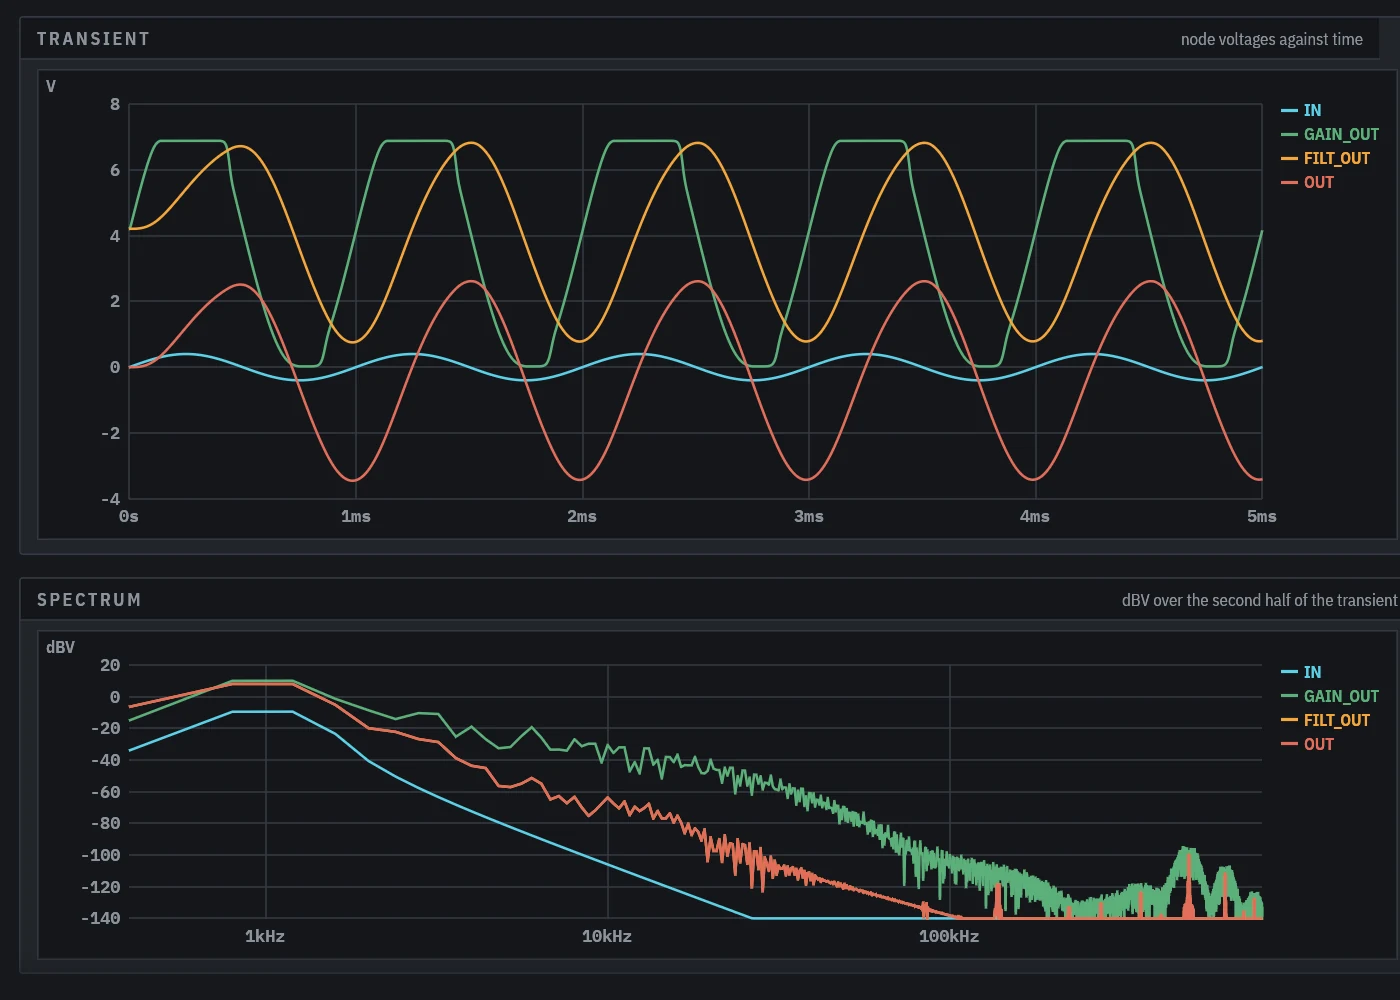Click 'node voltages against time' subtitle
Image resolution: width=1400 pixels, height=1000 pixels.
click(1271, 39)
